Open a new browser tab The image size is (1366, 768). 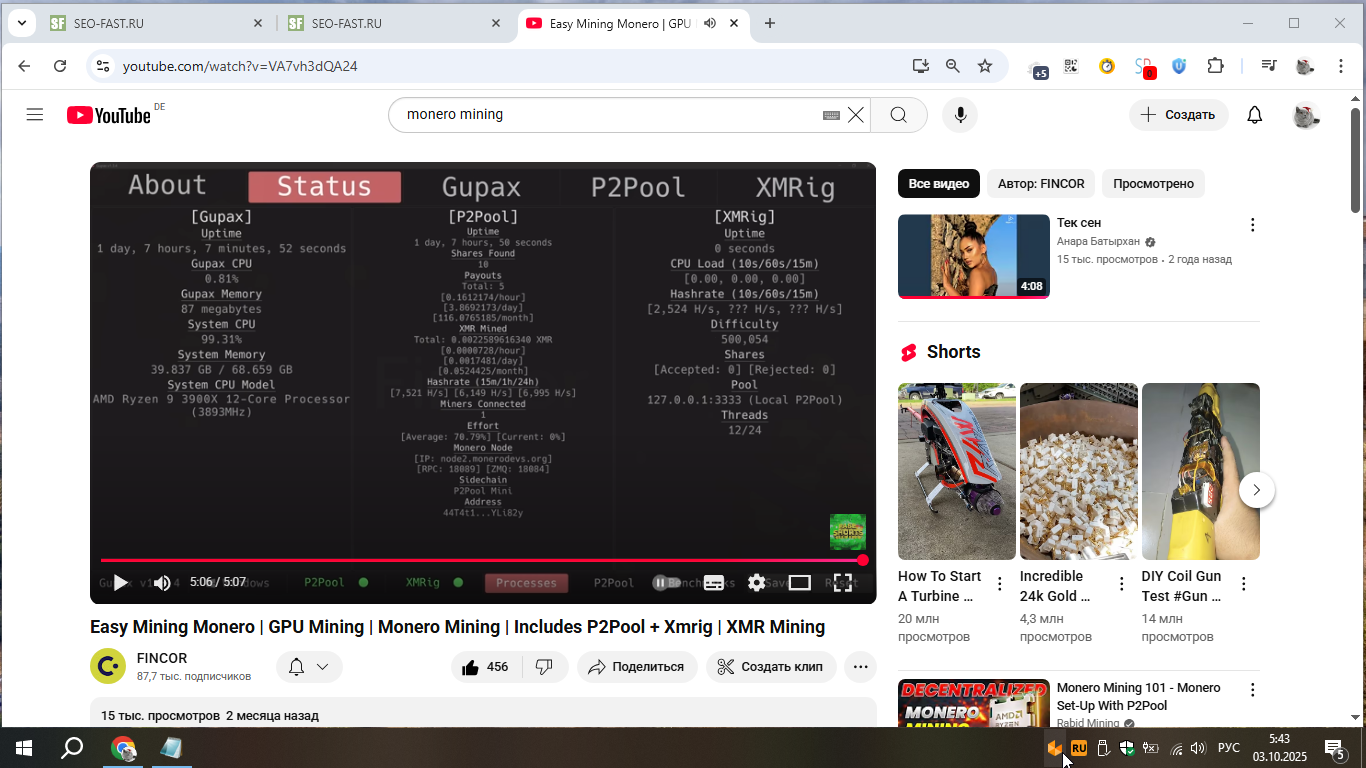click(x=770, y=23)
